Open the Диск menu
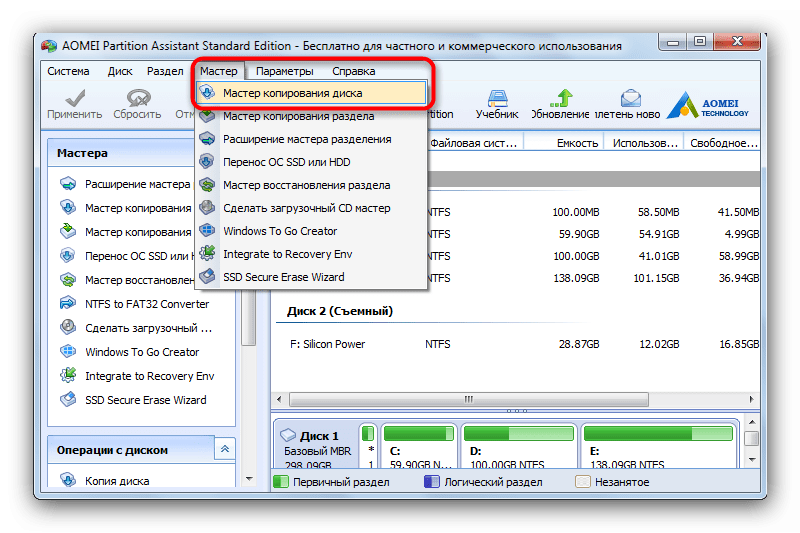This screenshot has height=533, width=800. pos(120,71)
